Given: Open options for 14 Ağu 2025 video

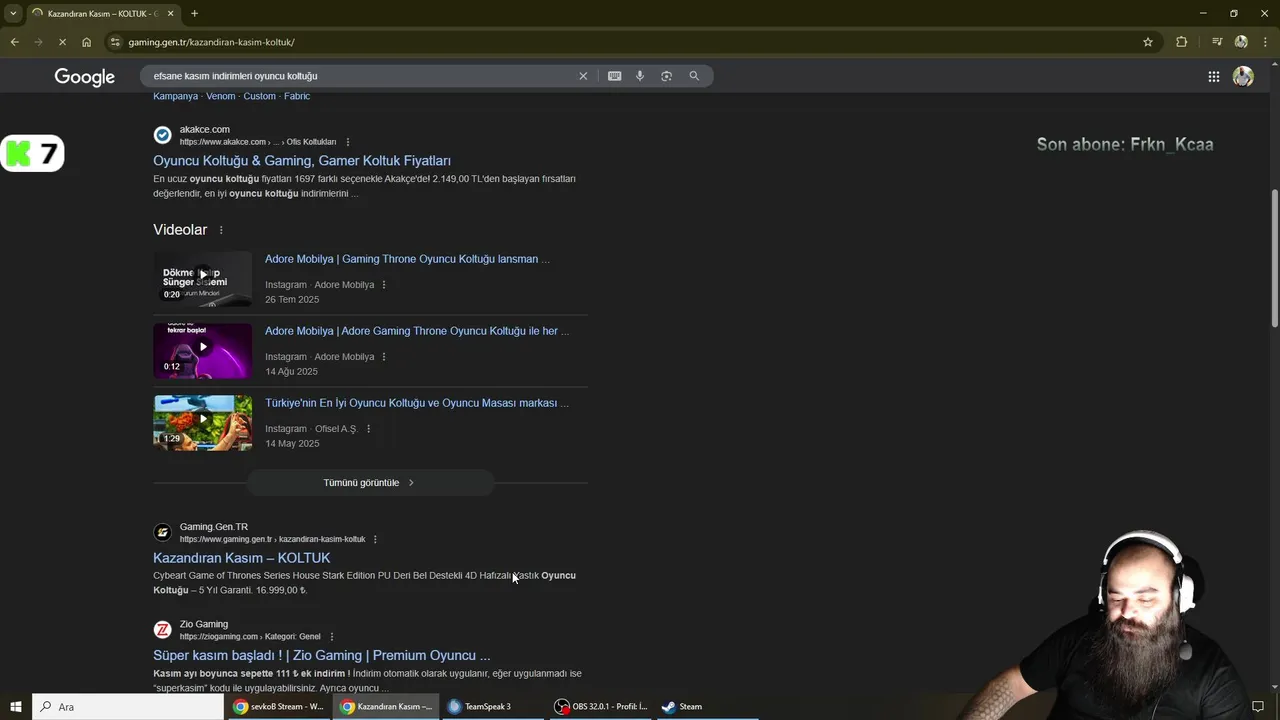Looking at the screenshot, I should click(x=384, y=357).
